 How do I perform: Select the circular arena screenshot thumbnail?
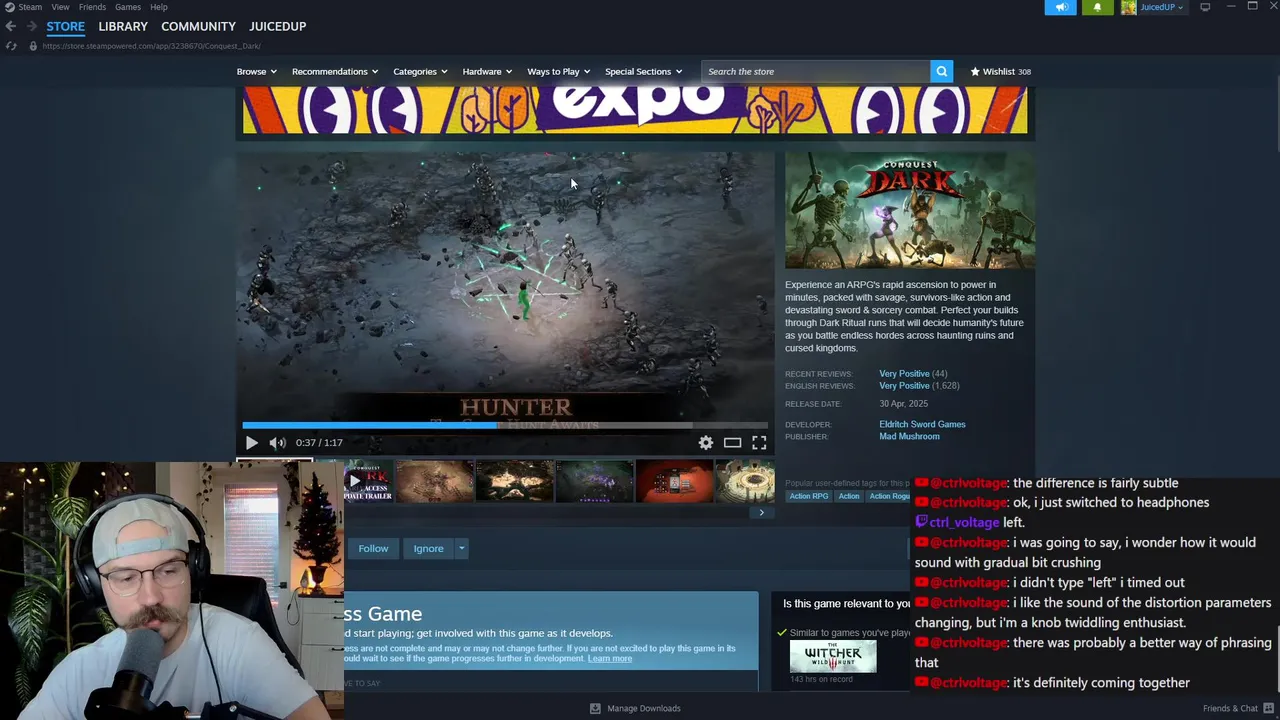745,481
